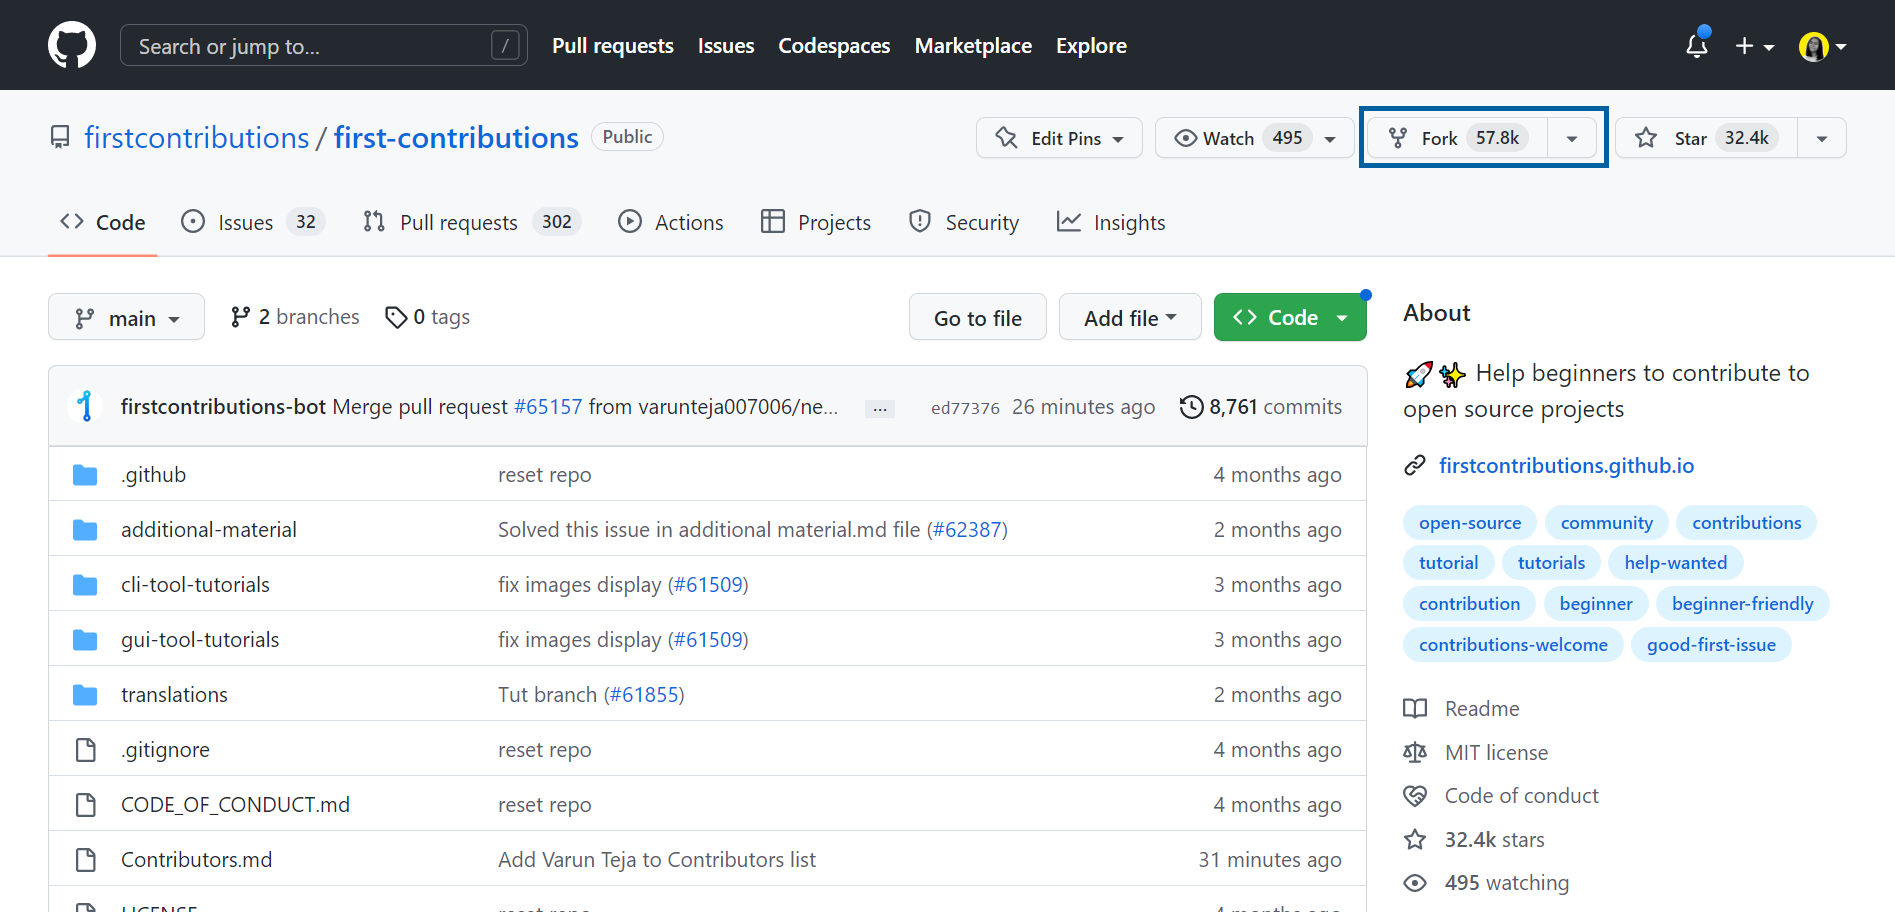Open the main branch selector

[126, 317]
